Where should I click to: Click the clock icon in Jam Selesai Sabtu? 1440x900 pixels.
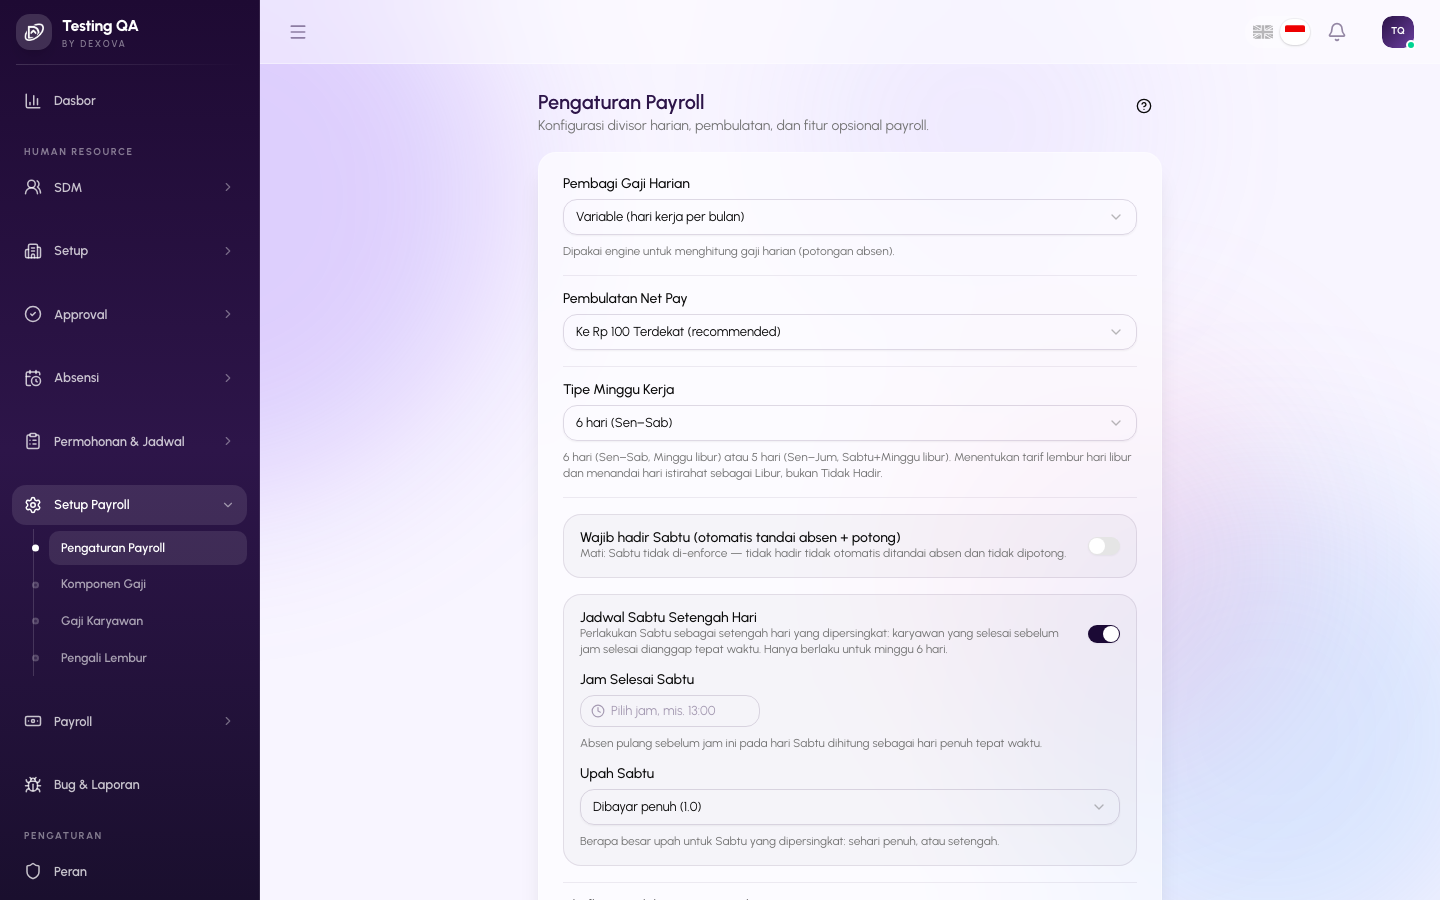tap(598, 711)
